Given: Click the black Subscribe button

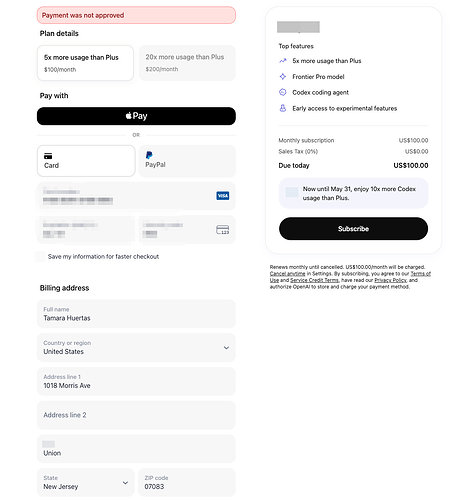Looking at the screenshot, I should (x=353, y=229).
